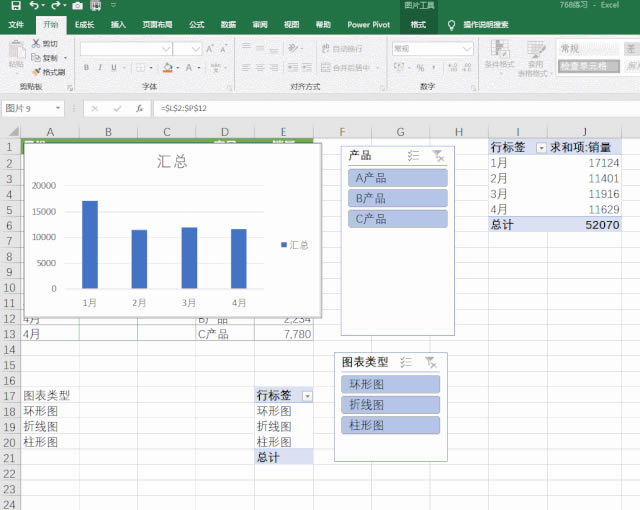This screenshot has height=510, width=640.
Task: Click the Format Painter (格式刷) button
Action: pos(48,72)
